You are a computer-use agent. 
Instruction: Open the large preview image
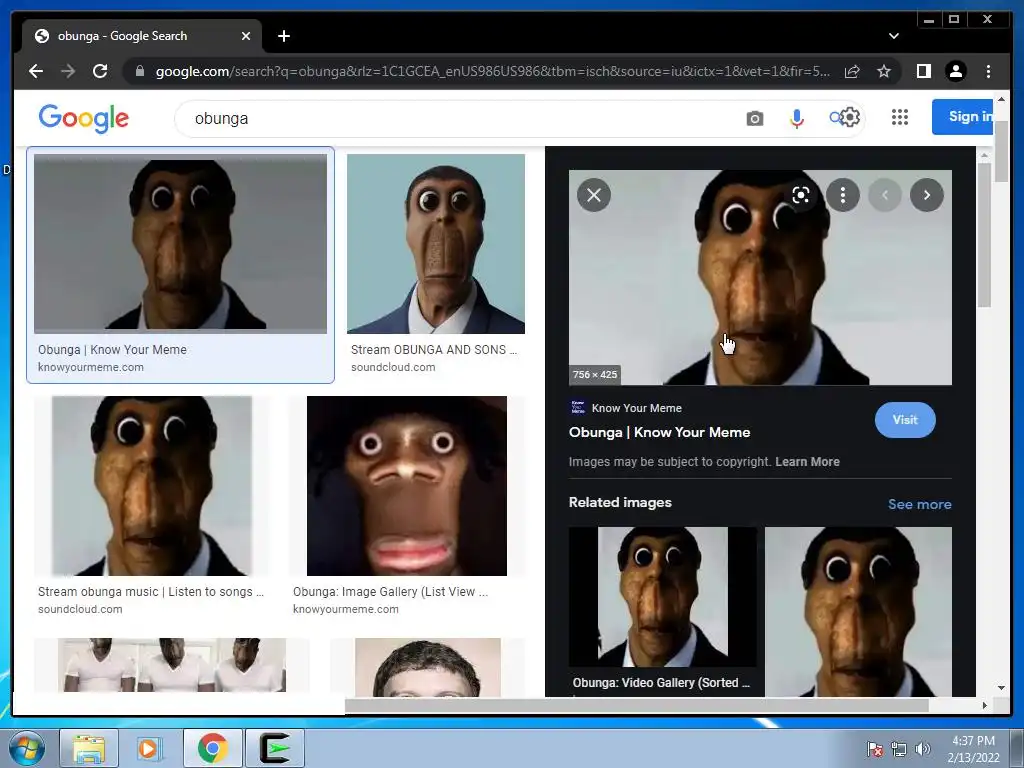(x=760, y=278)
